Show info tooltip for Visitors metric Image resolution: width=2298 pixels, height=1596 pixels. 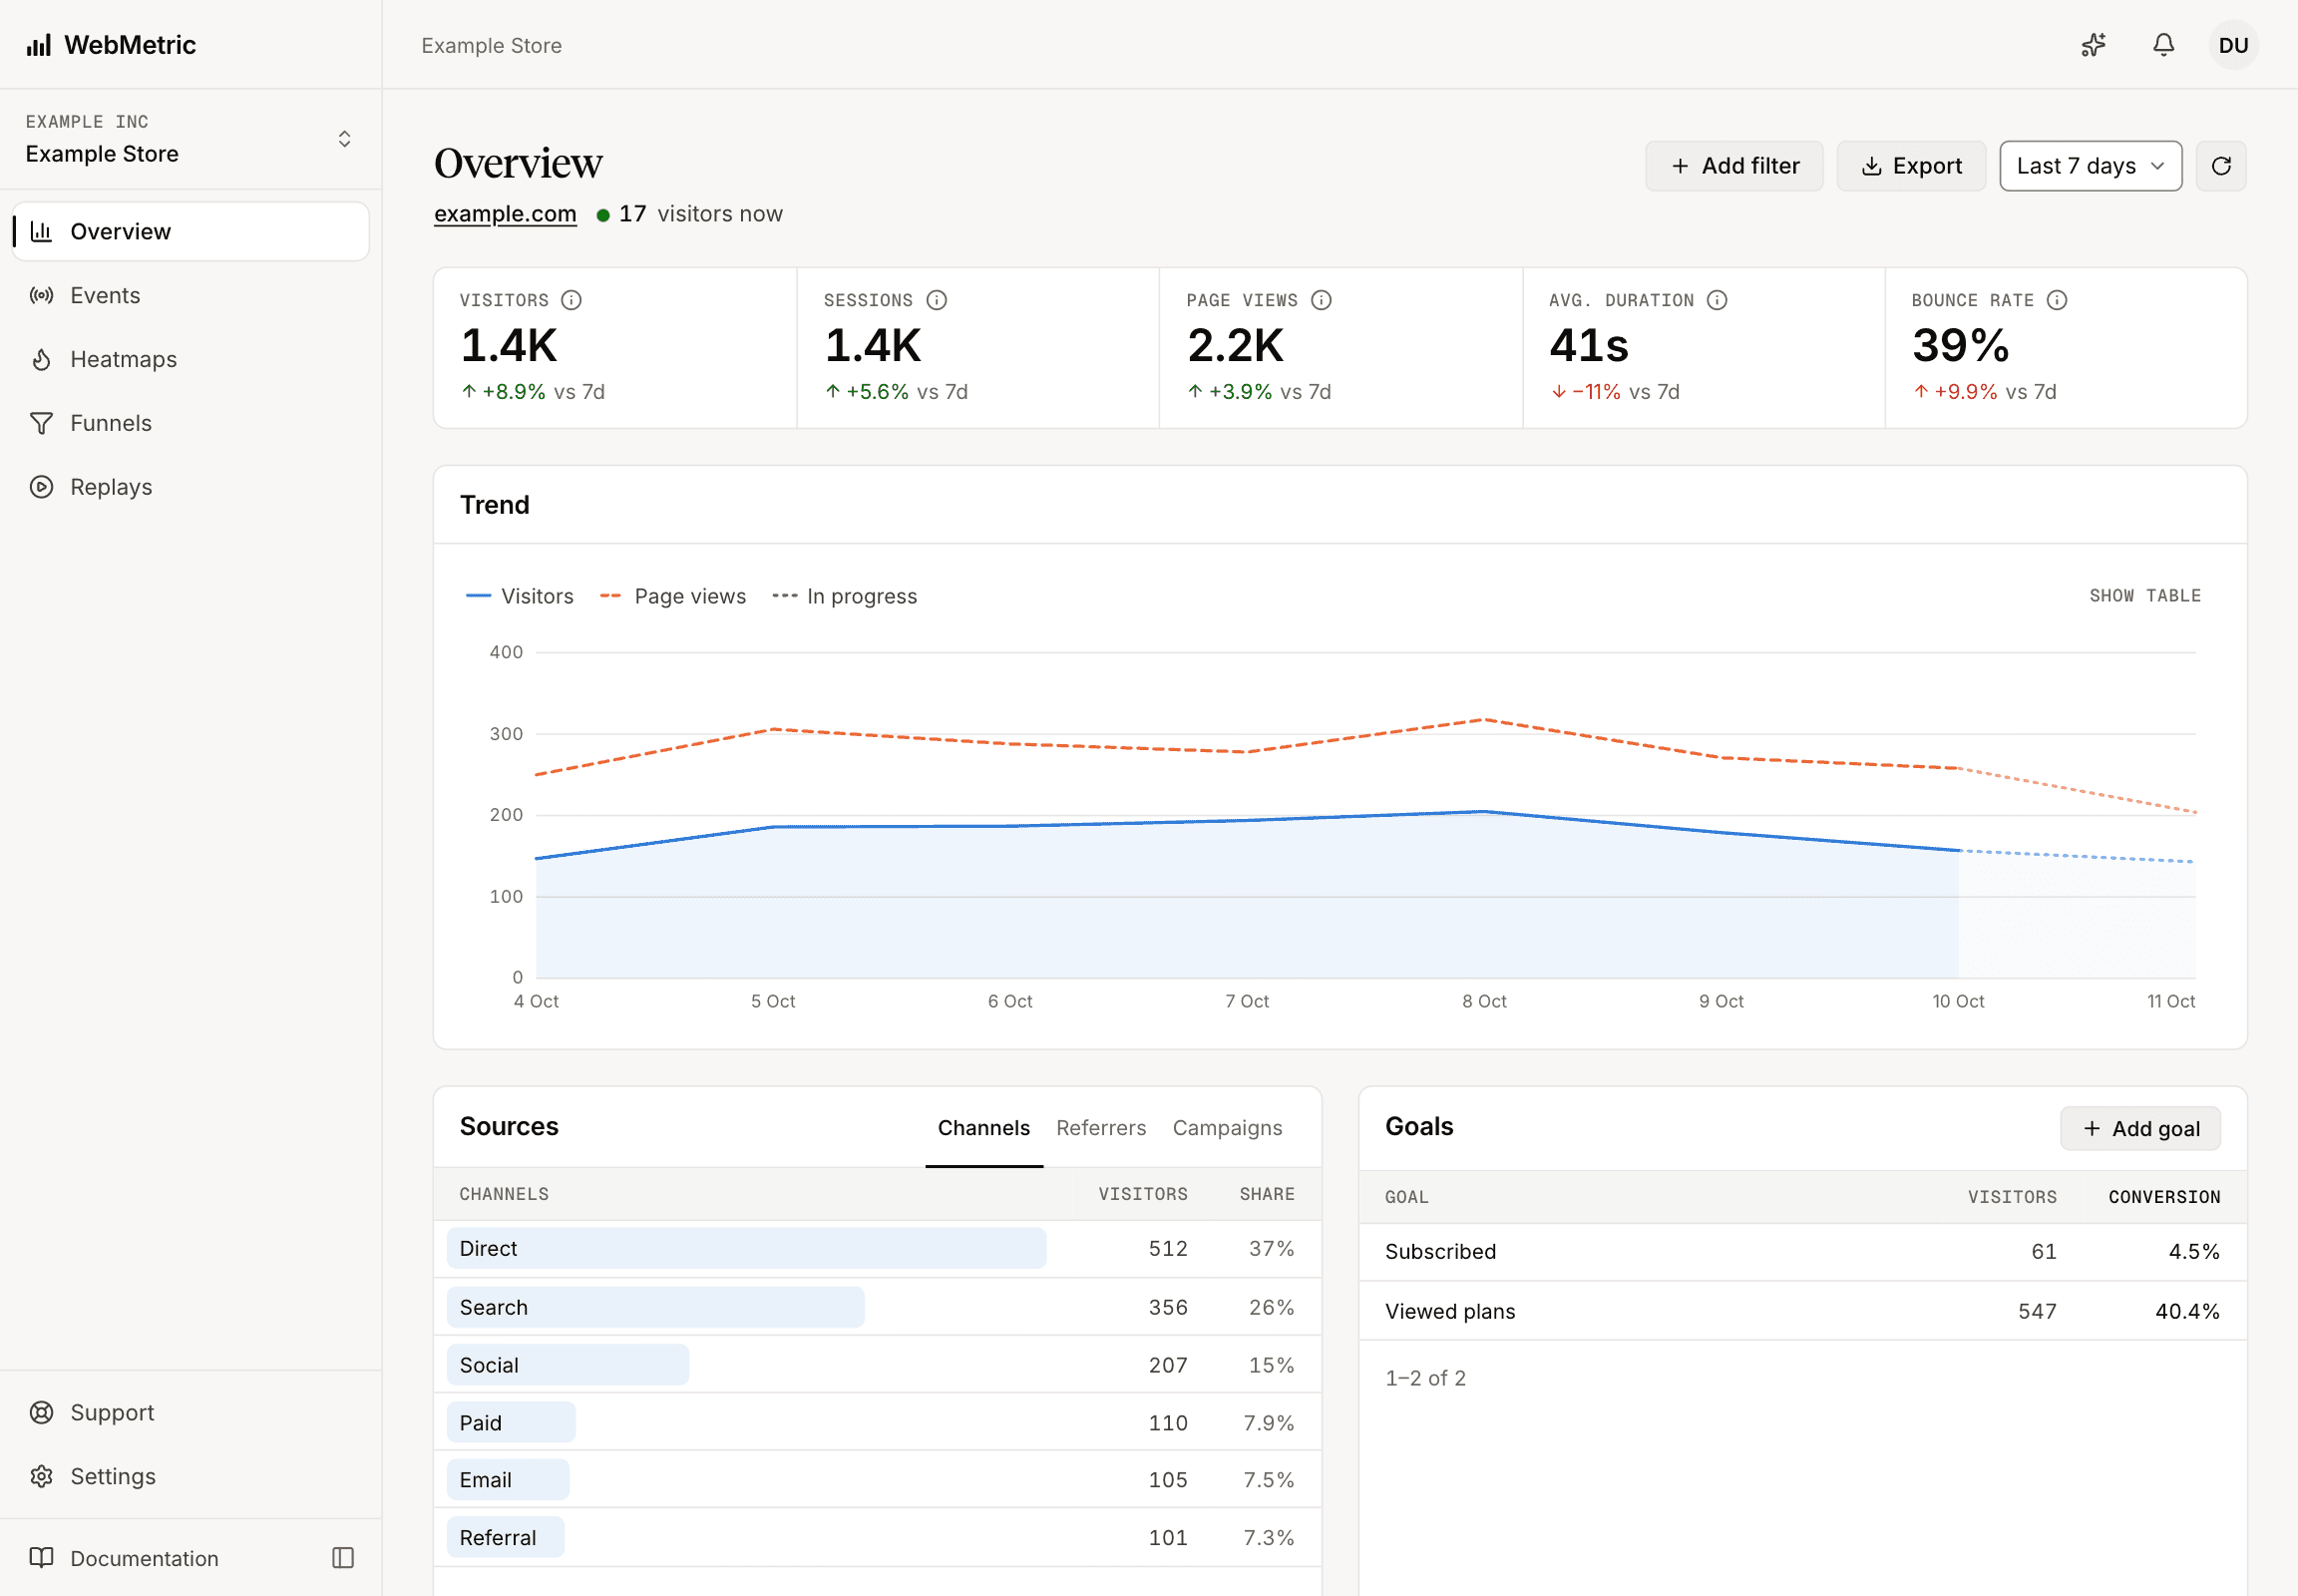click(571, 300)
